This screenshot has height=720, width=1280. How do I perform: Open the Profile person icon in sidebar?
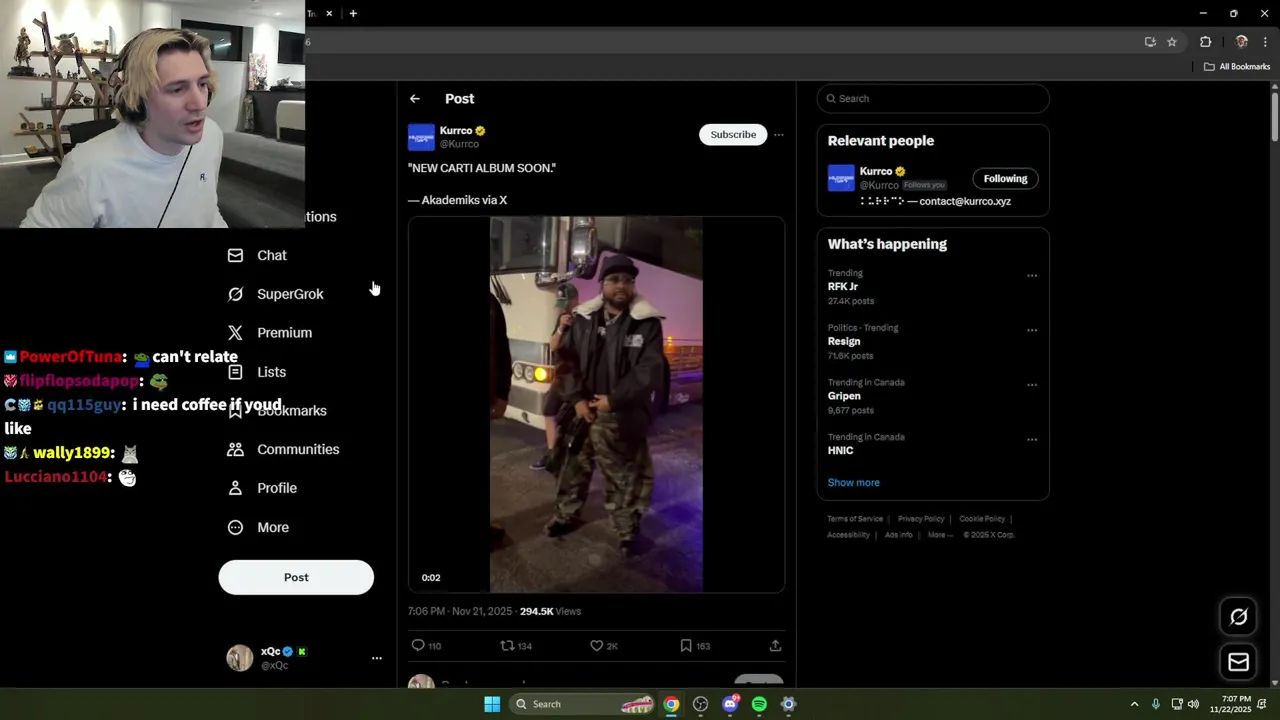tap(235, 488)
